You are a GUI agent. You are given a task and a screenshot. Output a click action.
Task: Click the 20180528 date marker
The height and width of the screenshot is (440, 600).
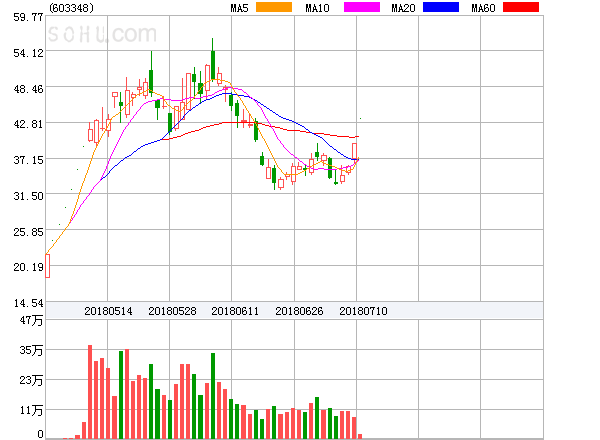coord(171,312)
